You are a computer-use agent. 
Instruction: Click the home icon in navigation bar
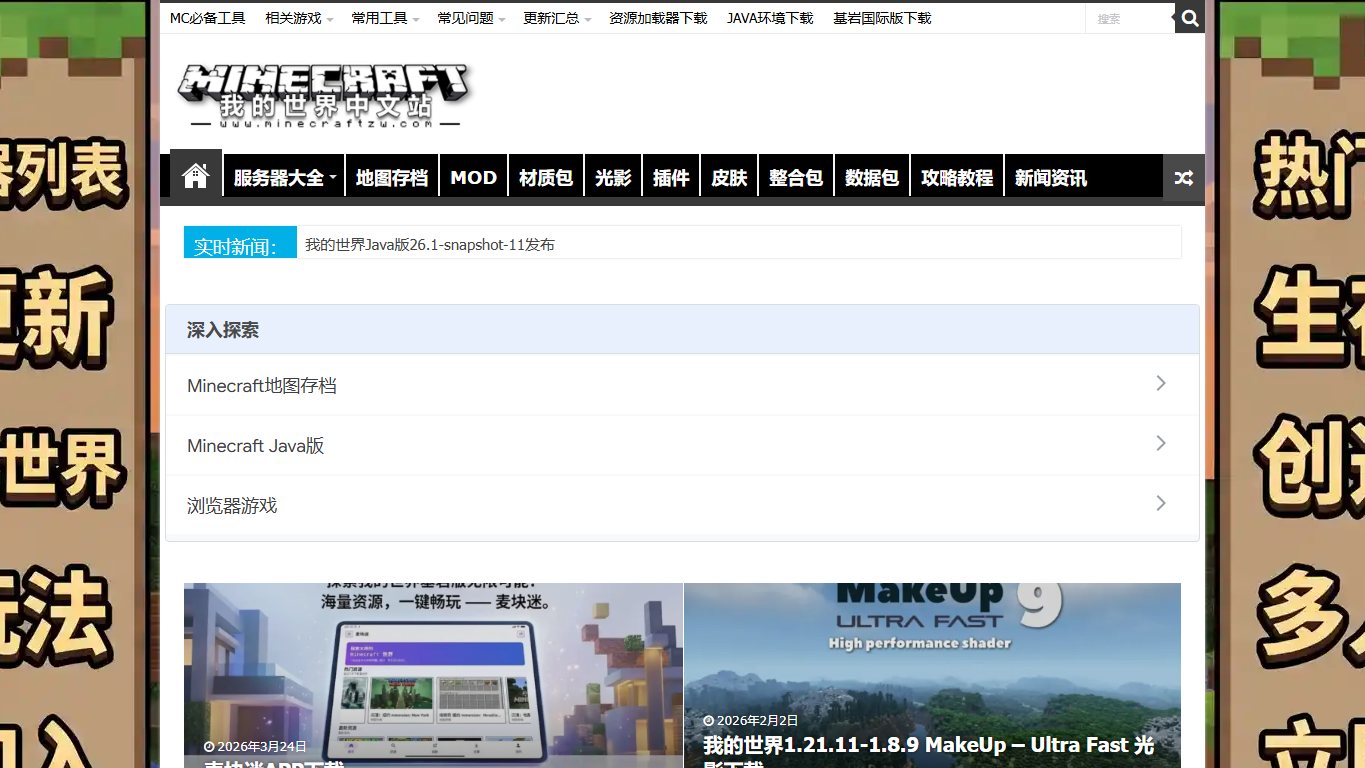[x=196, y=176]
